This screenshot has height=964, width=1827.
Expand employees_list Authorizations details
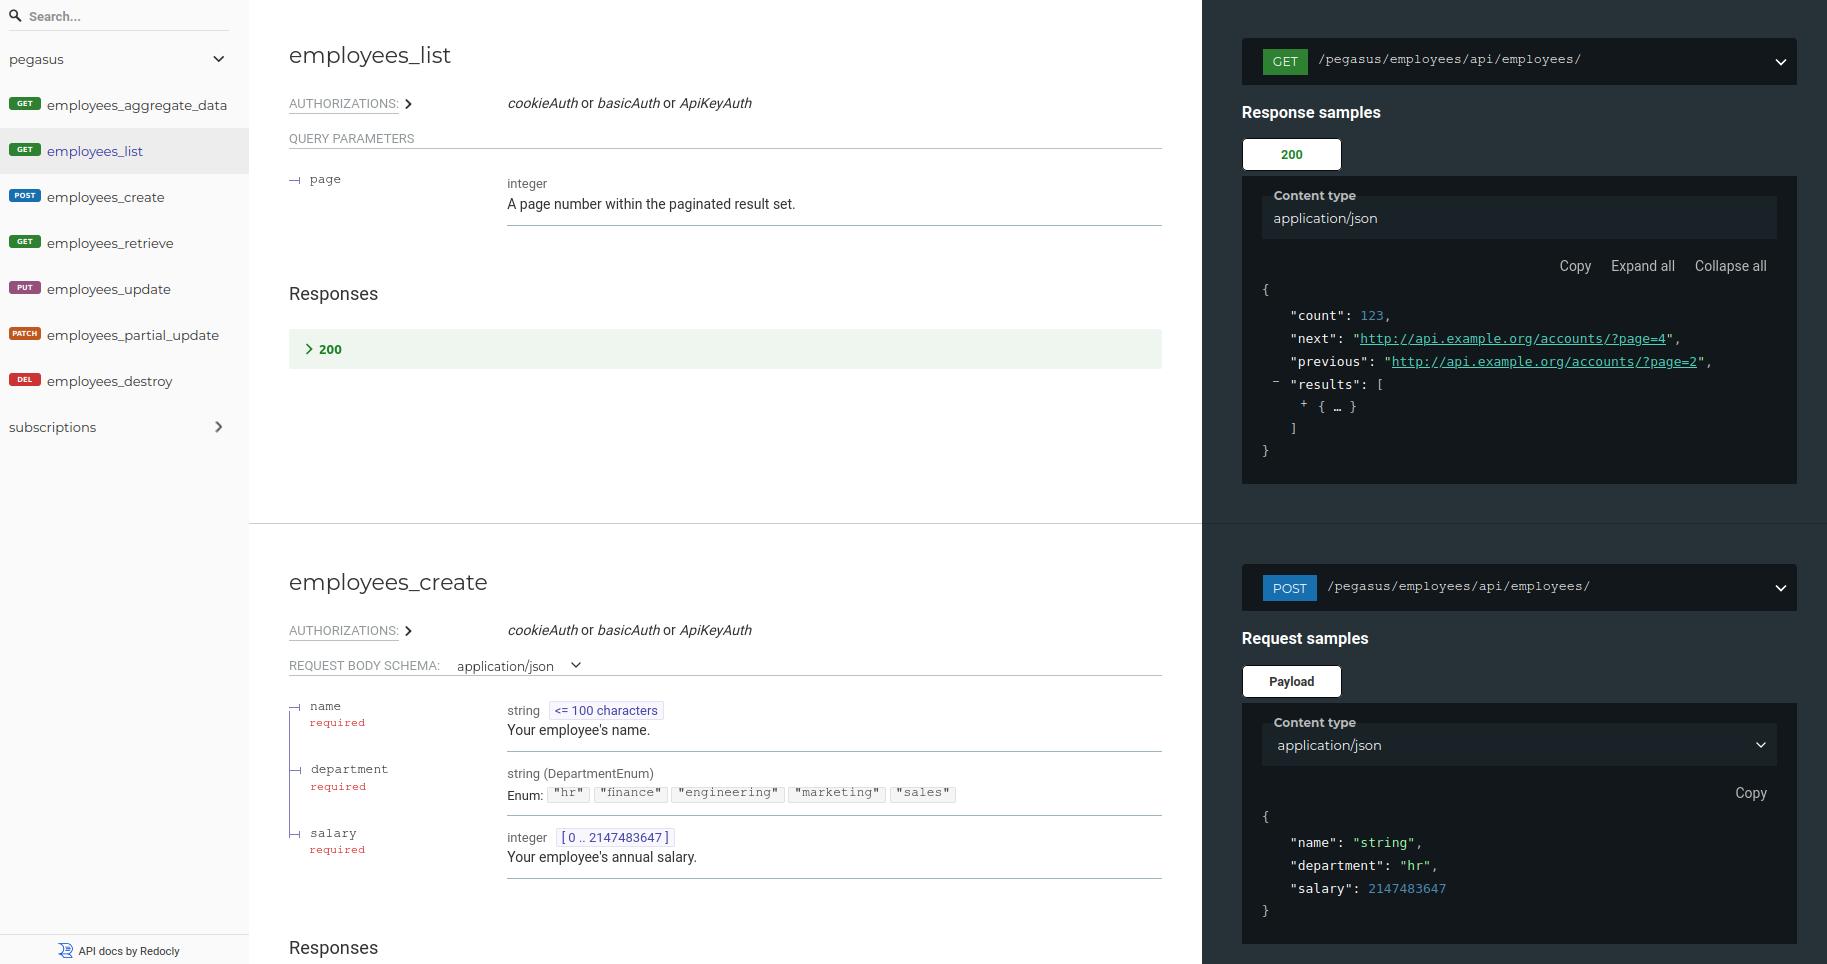coord(350,104)
